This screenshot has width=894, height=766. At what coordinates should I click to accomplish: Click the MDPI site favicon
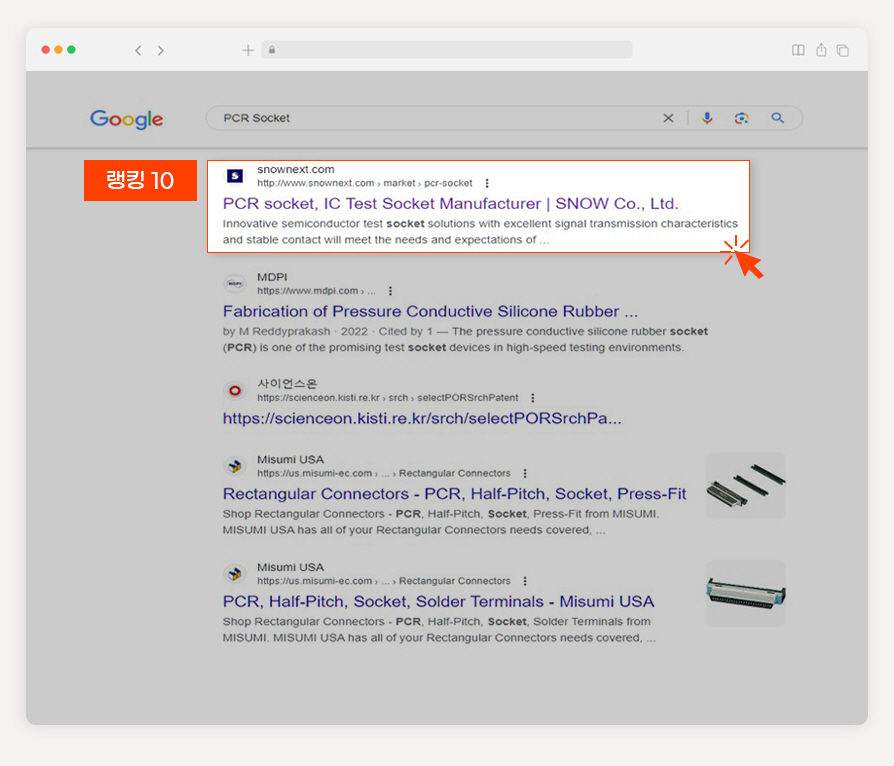pyautogui.click(x=234, y=283)
